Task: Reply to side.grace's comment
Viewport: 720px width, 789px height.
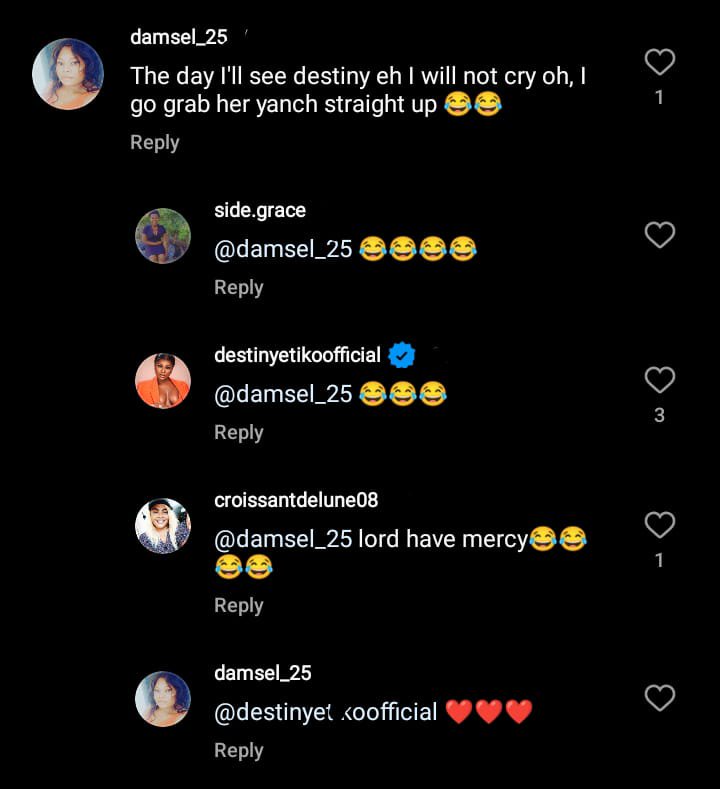Action: (238, 288)
